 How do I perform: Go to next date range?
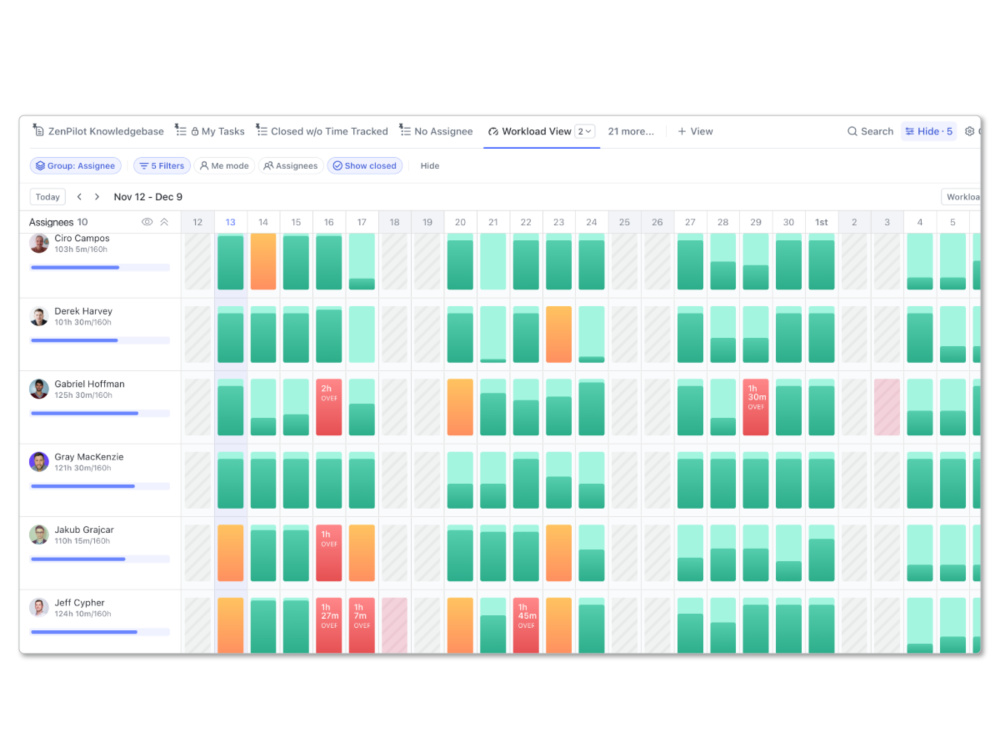(97, 197)
